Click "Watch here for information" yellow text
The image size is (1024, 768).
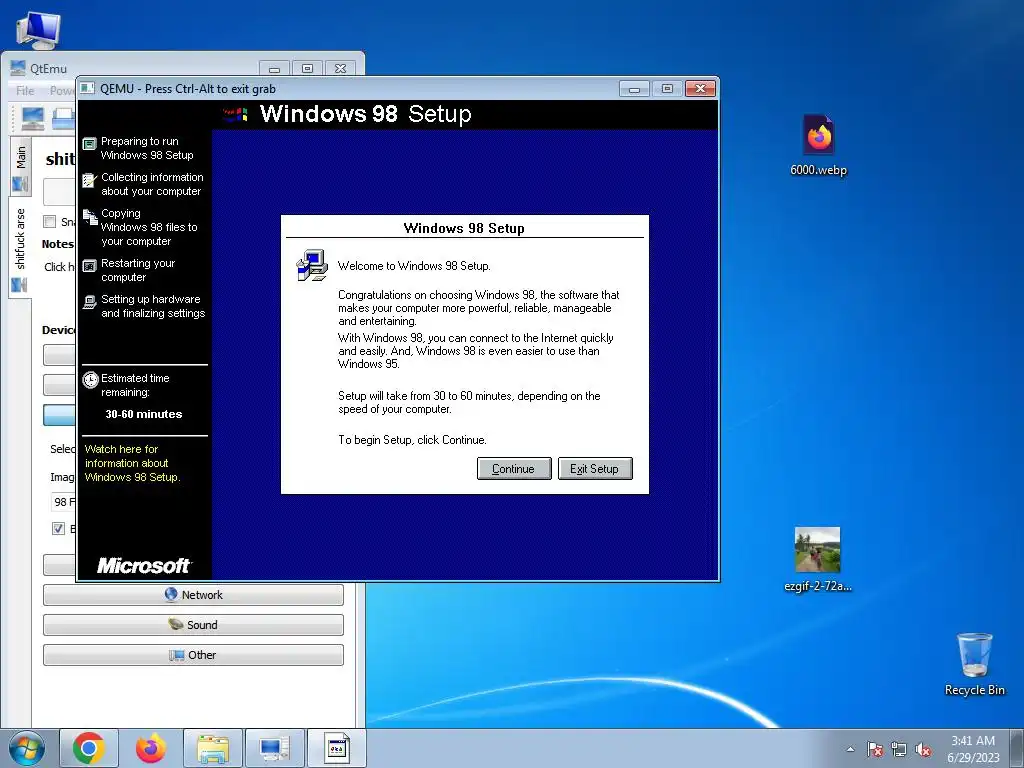pyautogui.click(x=133, y=463)
